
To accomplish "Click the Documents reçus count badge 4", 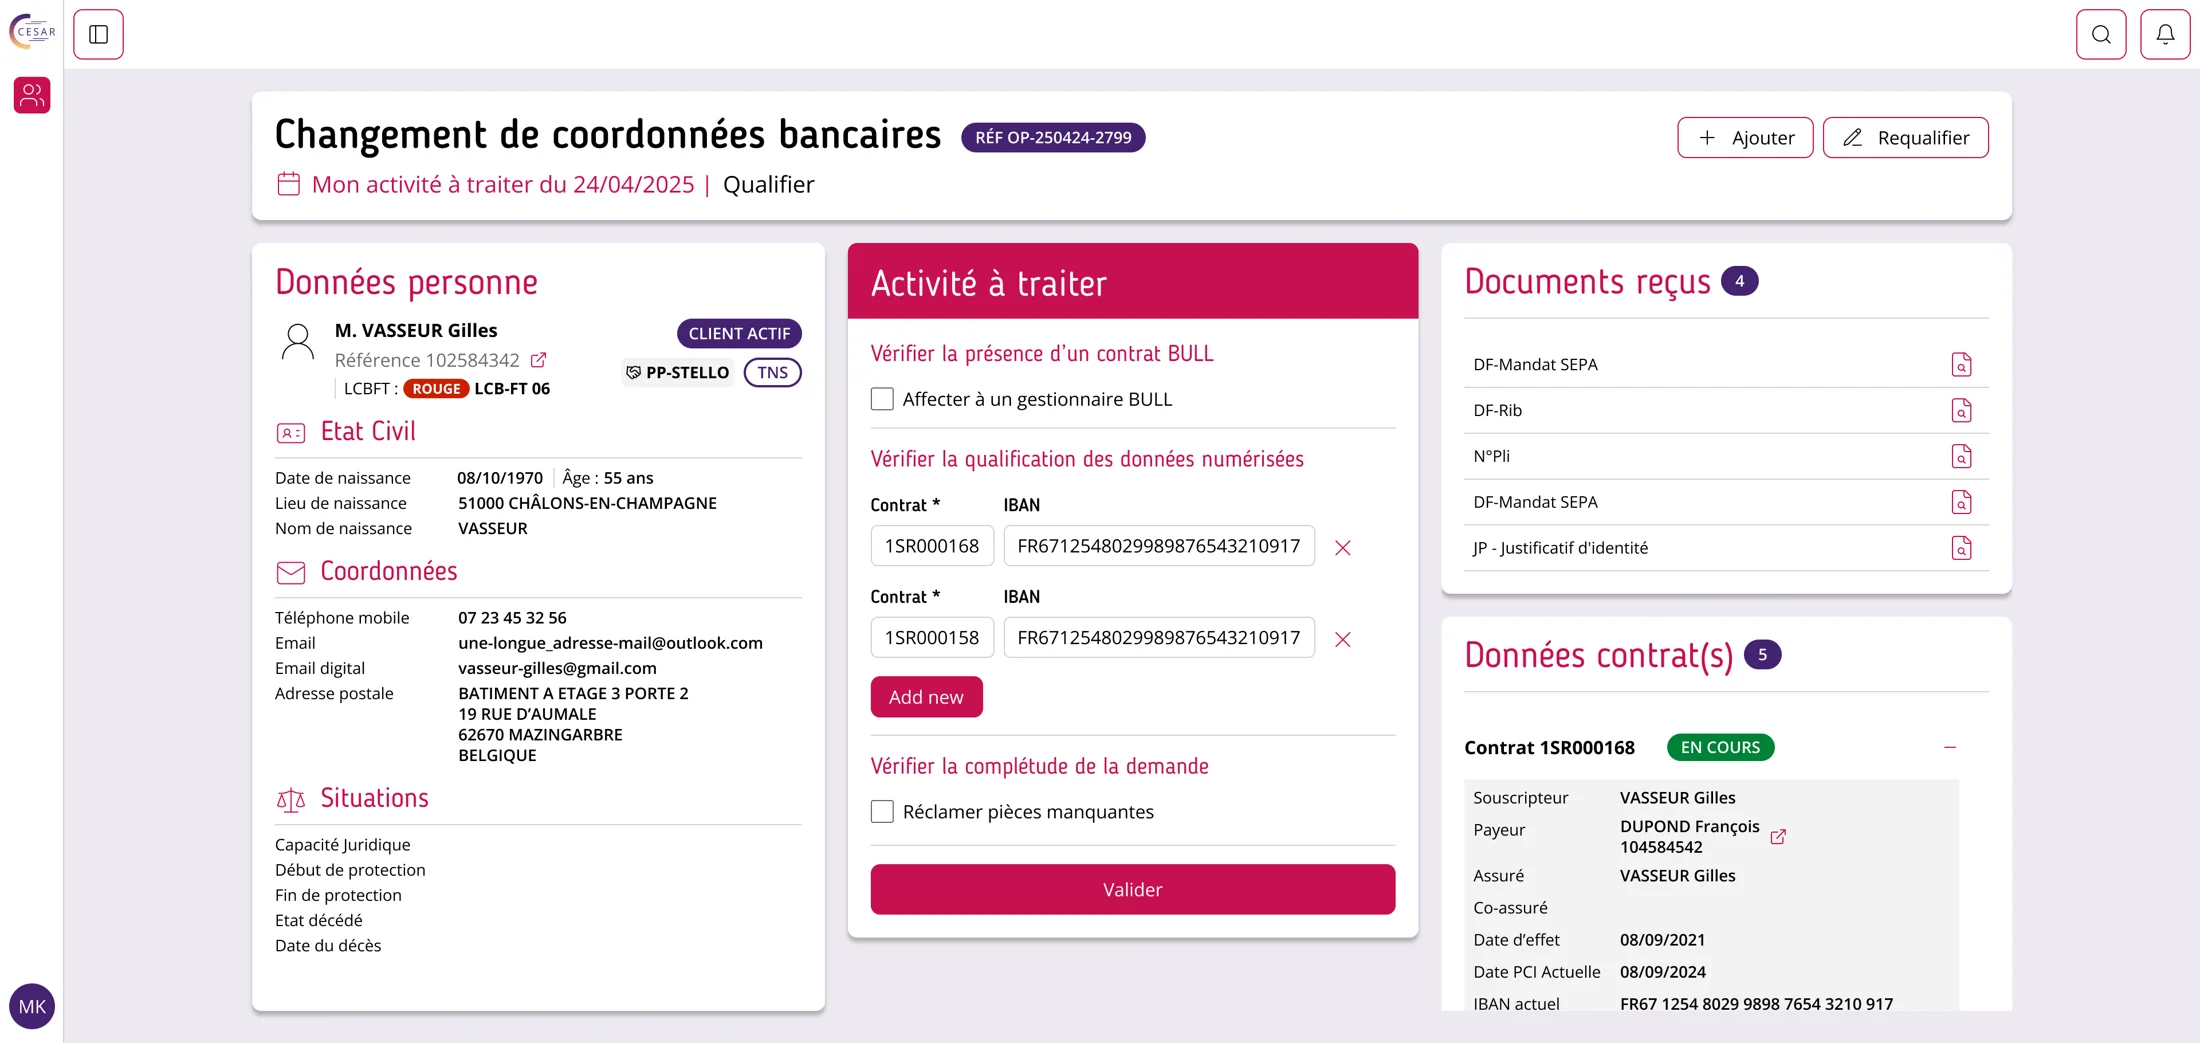I will 1739,281.
